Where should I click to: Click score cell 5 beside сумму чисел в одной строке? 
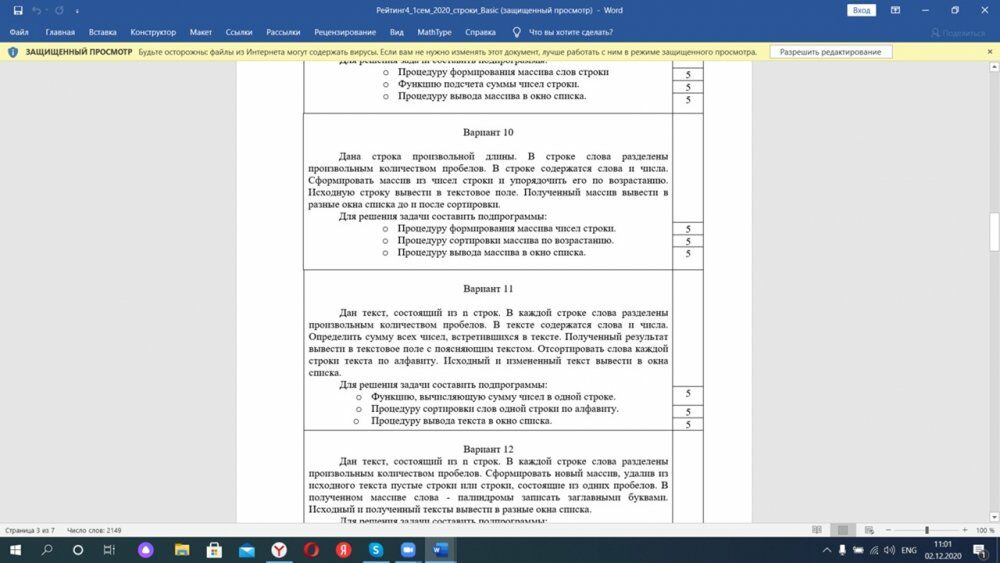688,394
